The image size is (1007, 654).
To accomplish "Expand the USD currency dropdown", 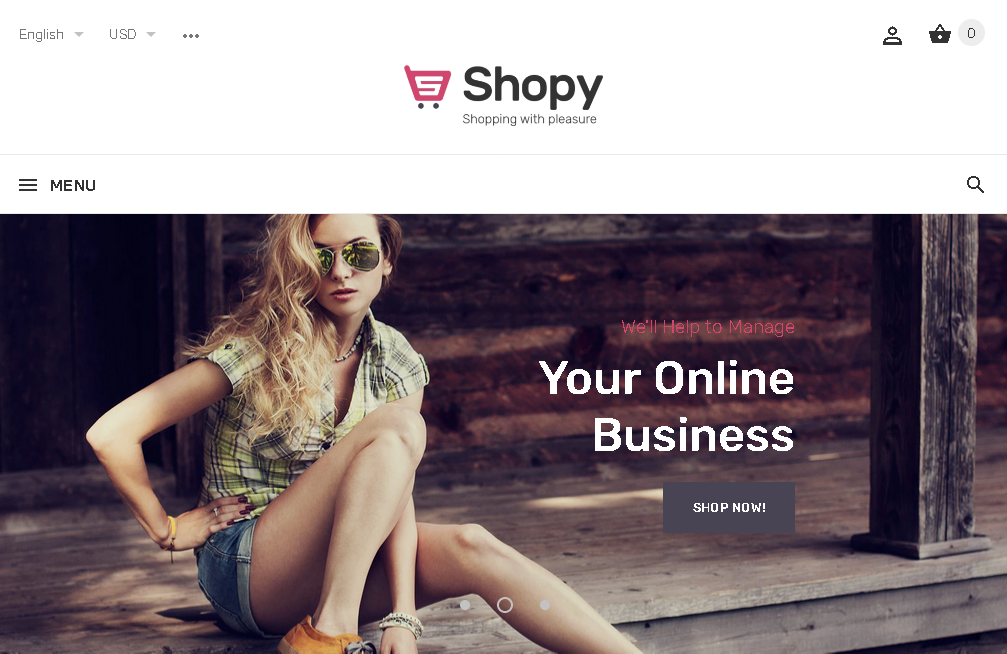I will pyautogui.click(x=132, y=34).
